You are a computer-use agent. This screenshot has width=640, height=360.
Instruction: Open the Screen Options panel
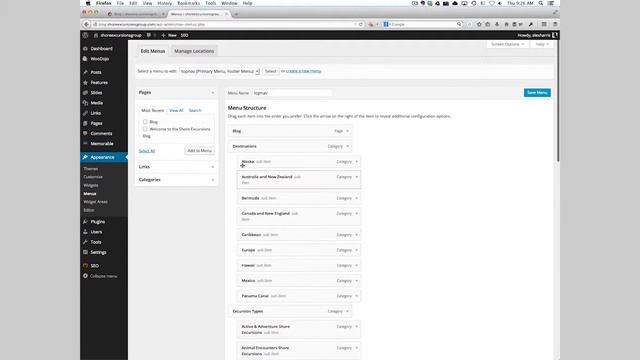tap(507, 44)
